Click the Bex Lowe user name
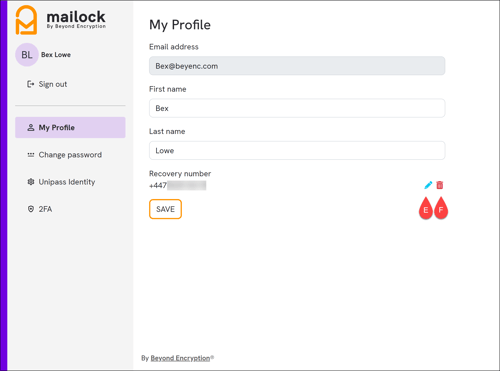This screenshot has width=500, height=371. point(56,55)
